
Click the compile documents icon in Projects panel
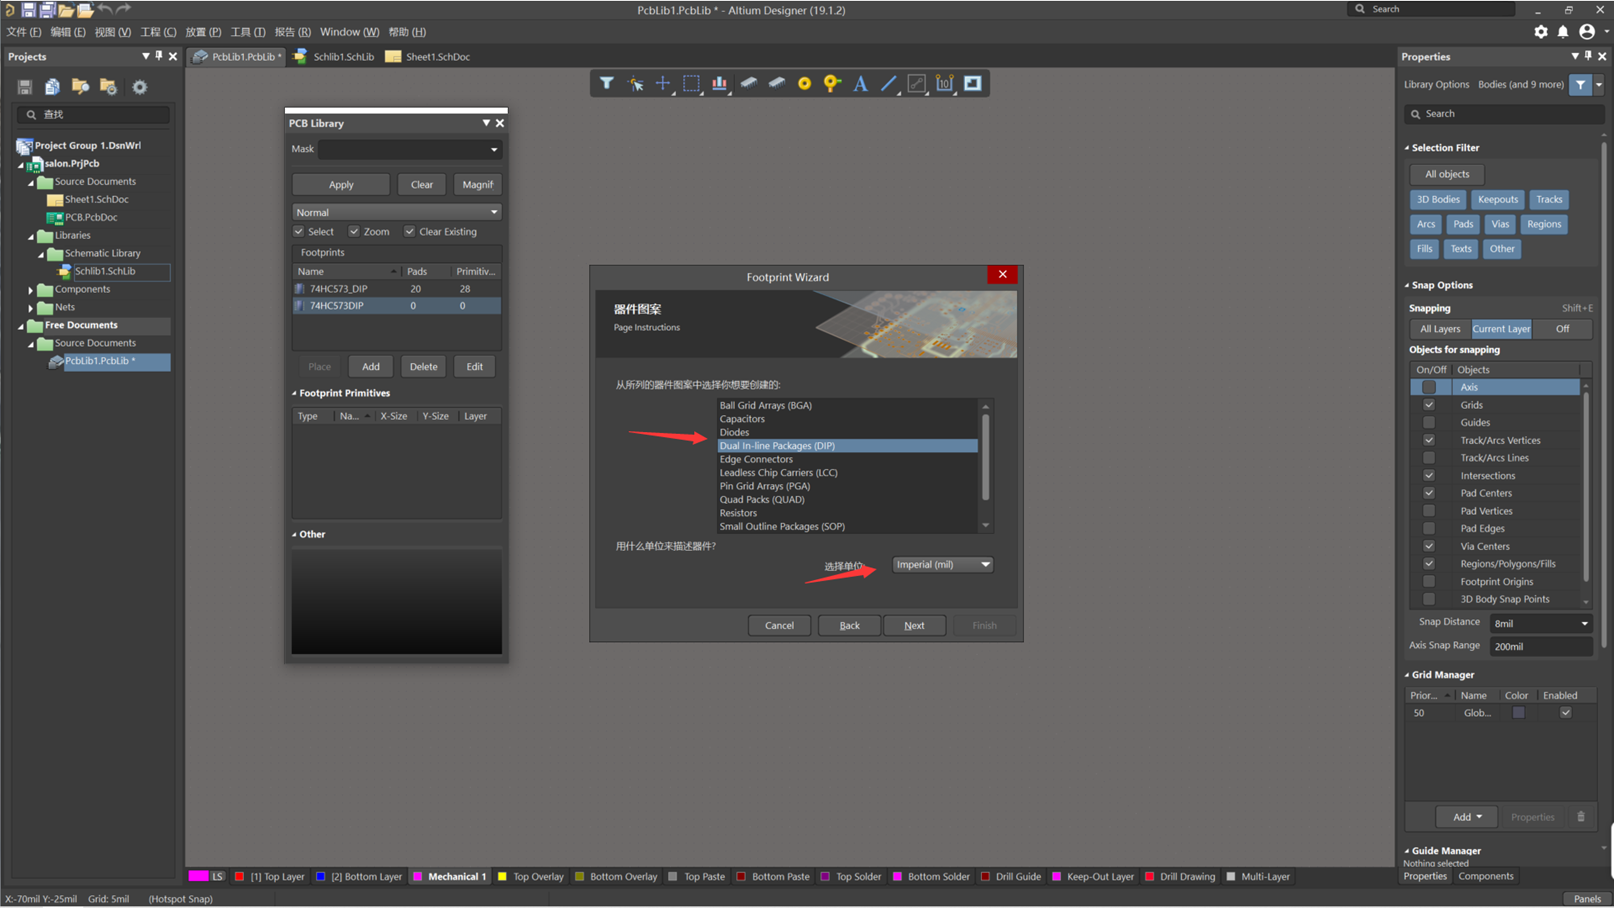tap(52, 87)
